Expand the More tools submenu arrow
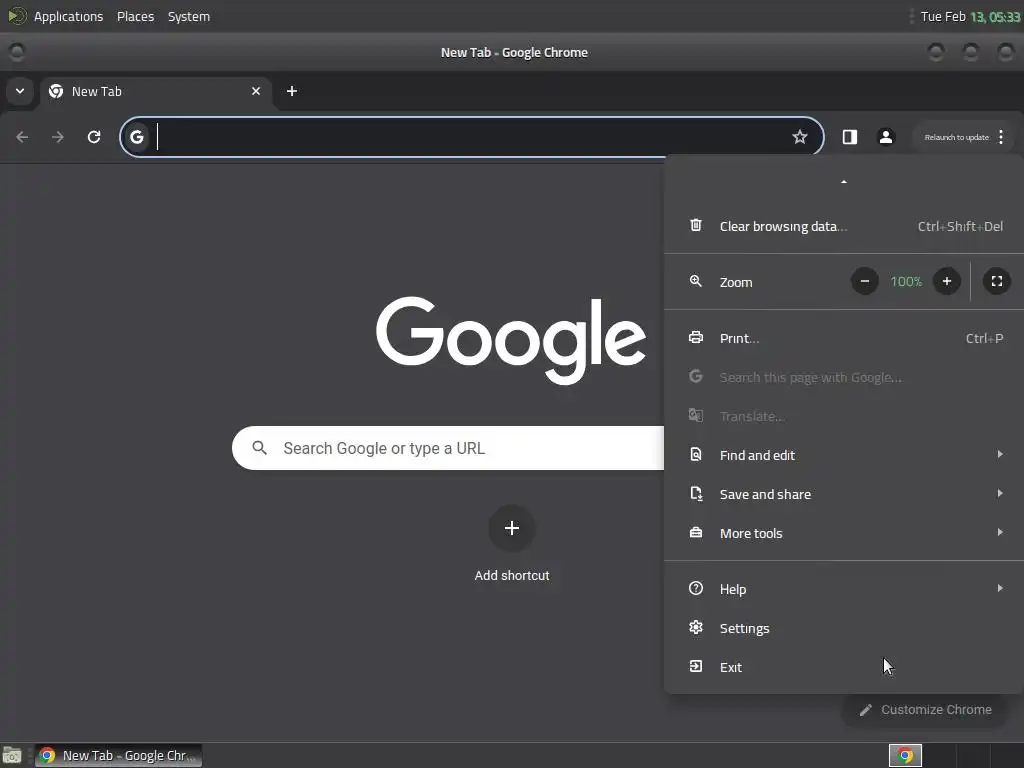Image resolution: width=1024 pixels, height=768 pixels. point(1000,533)
